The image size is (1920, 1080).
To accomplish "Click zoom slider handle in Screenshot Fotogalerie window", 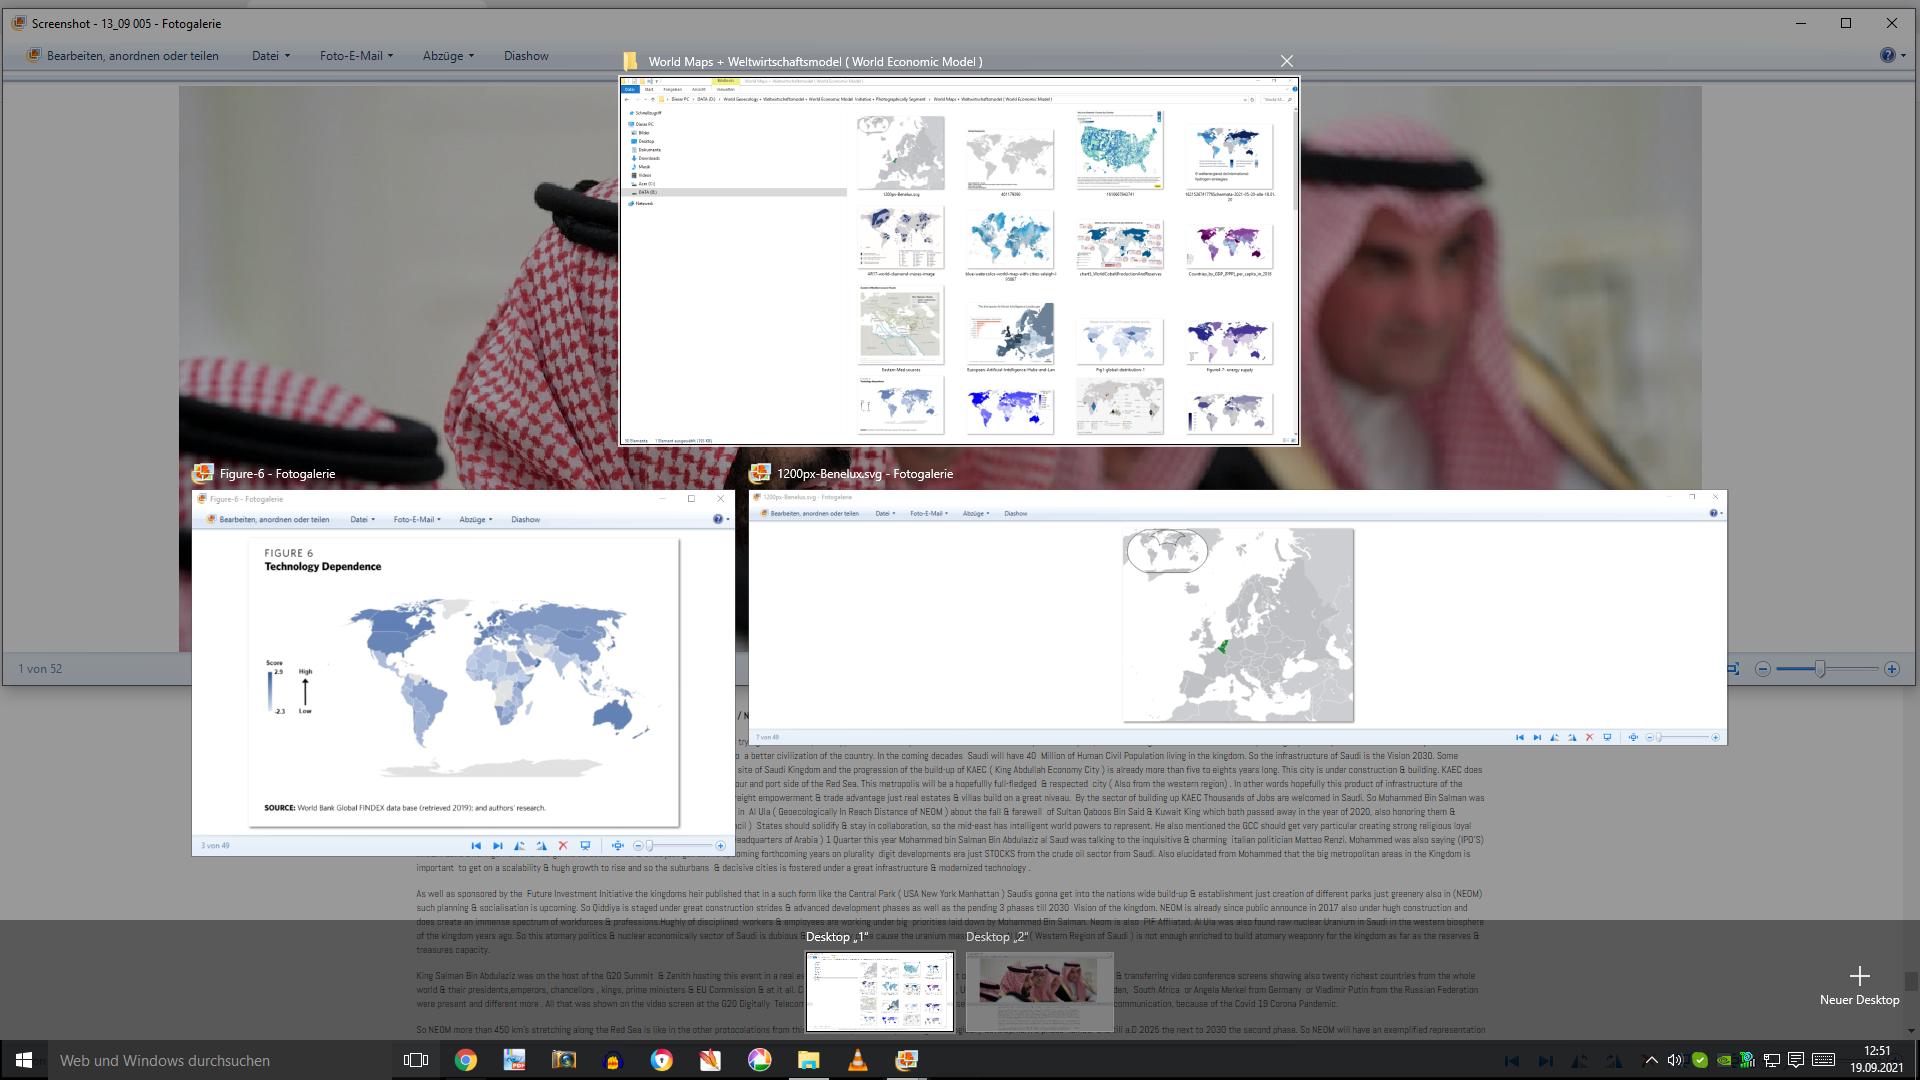I will 1820,669.
